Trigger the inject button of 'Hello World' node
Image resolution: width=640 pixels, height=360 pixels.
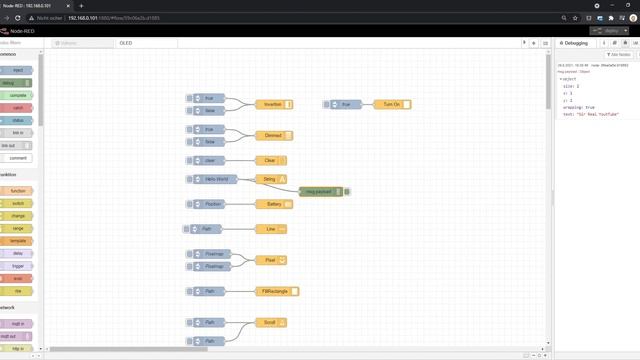tap(189, 179)
